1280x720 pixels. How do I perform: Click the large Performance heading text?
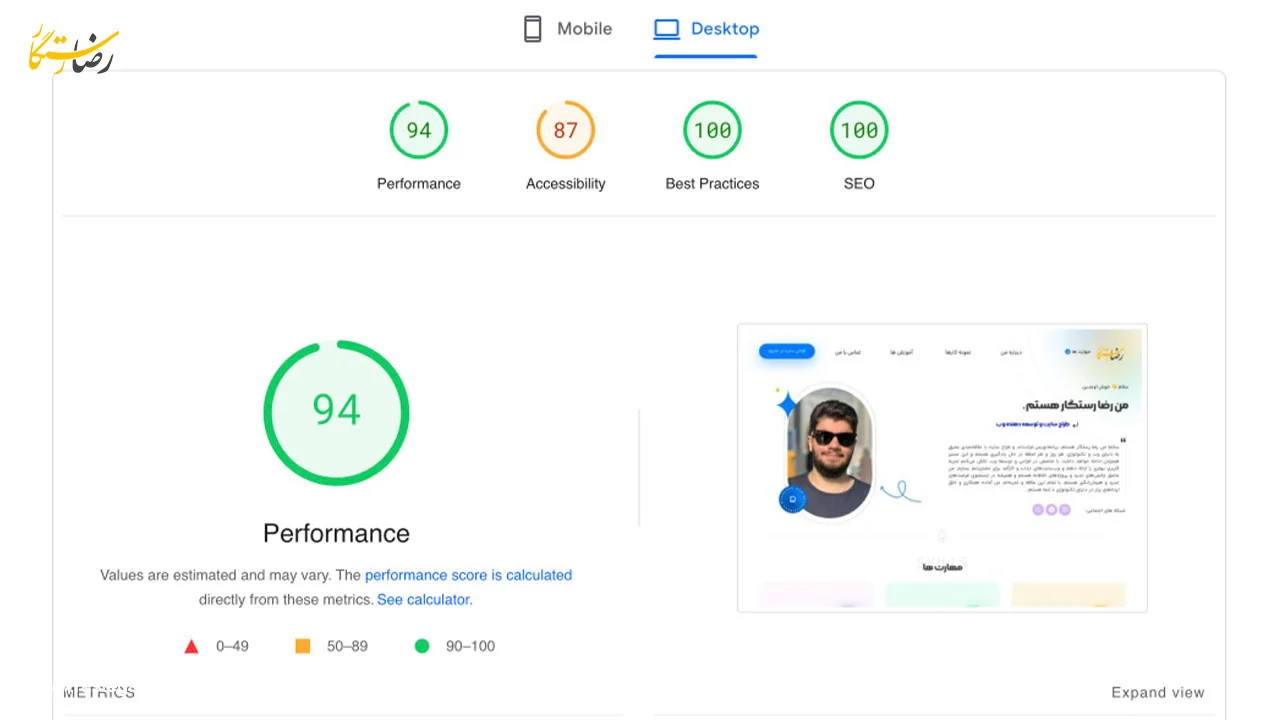[336, 533]
